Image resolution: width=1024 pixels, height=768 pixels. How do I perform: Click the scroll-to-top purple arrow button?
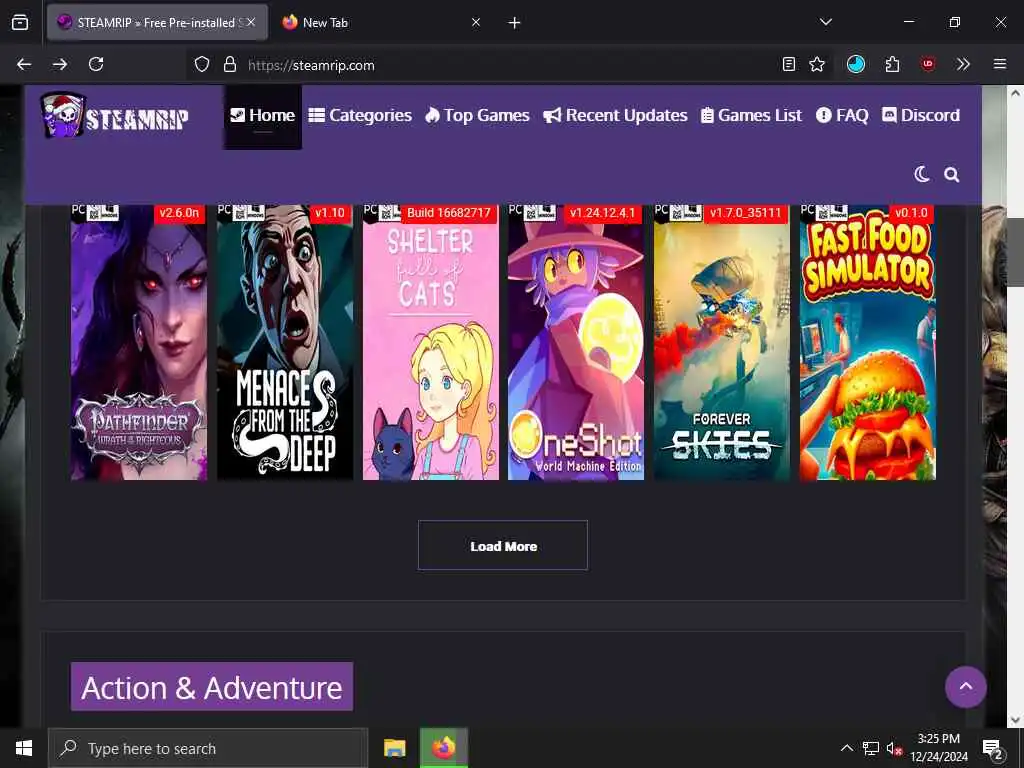click(x=965, y=687)
